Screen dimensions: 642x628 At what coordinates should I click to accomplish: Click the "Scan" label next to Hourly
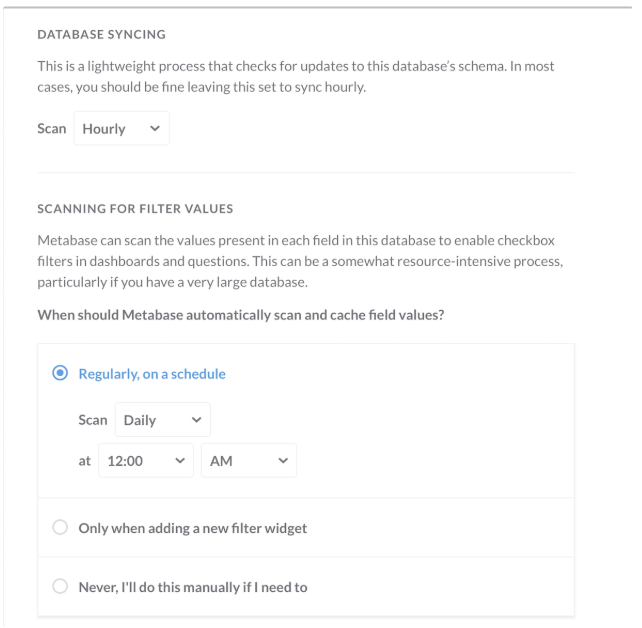coord(52,129)
